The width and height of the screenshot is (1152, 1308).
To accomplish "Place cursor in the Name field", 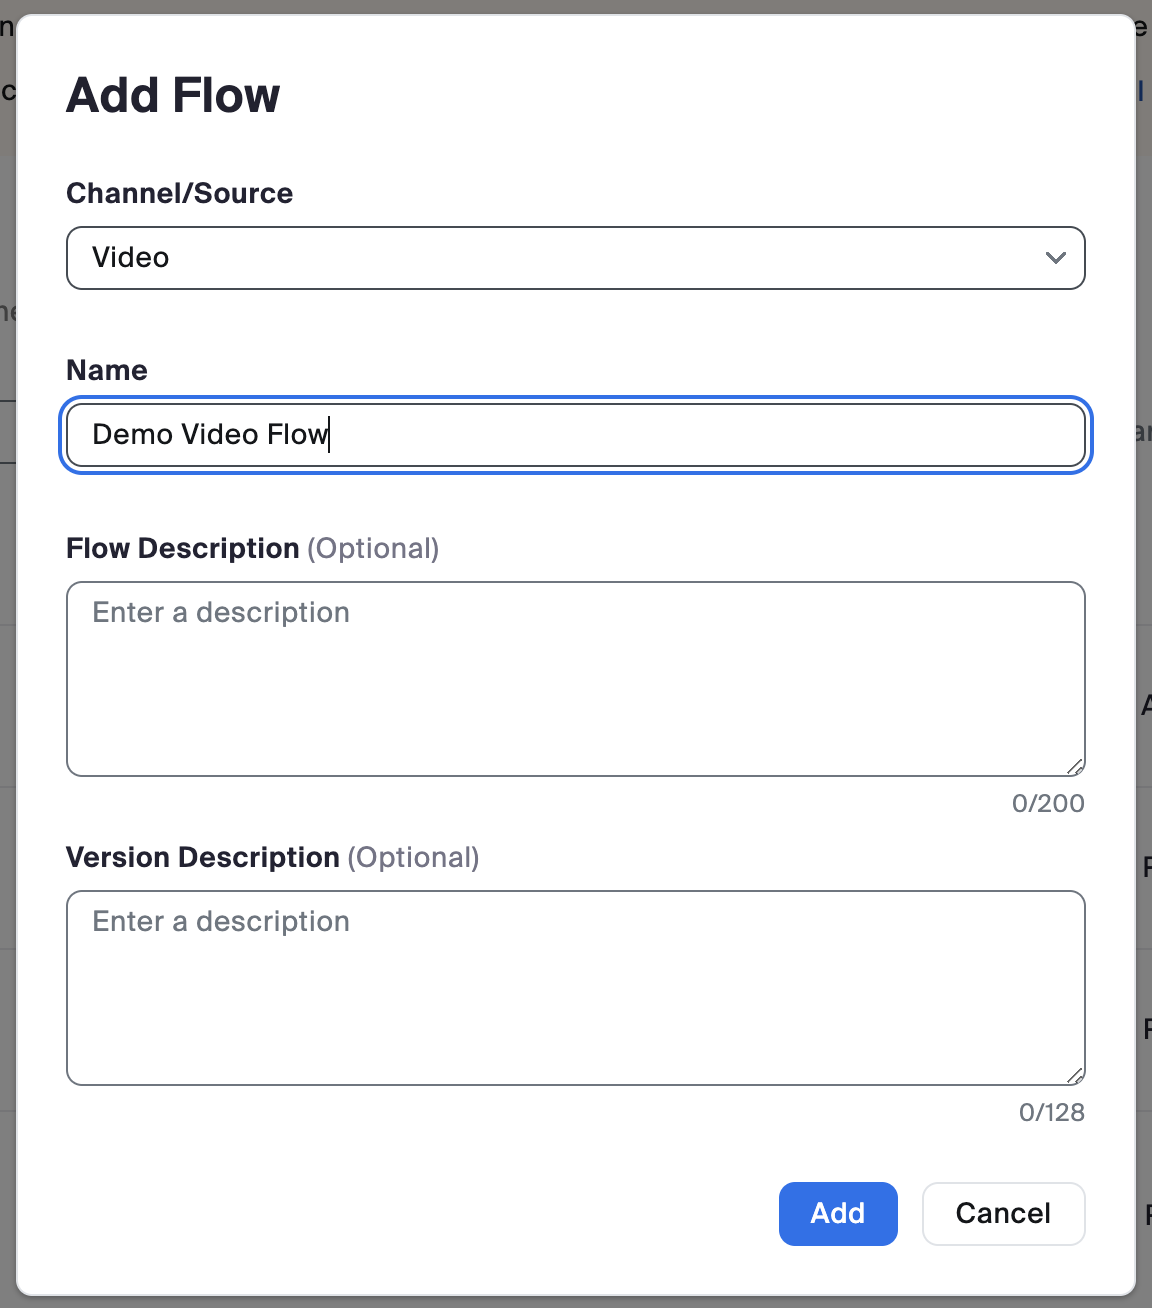I will tap(575, 435).
